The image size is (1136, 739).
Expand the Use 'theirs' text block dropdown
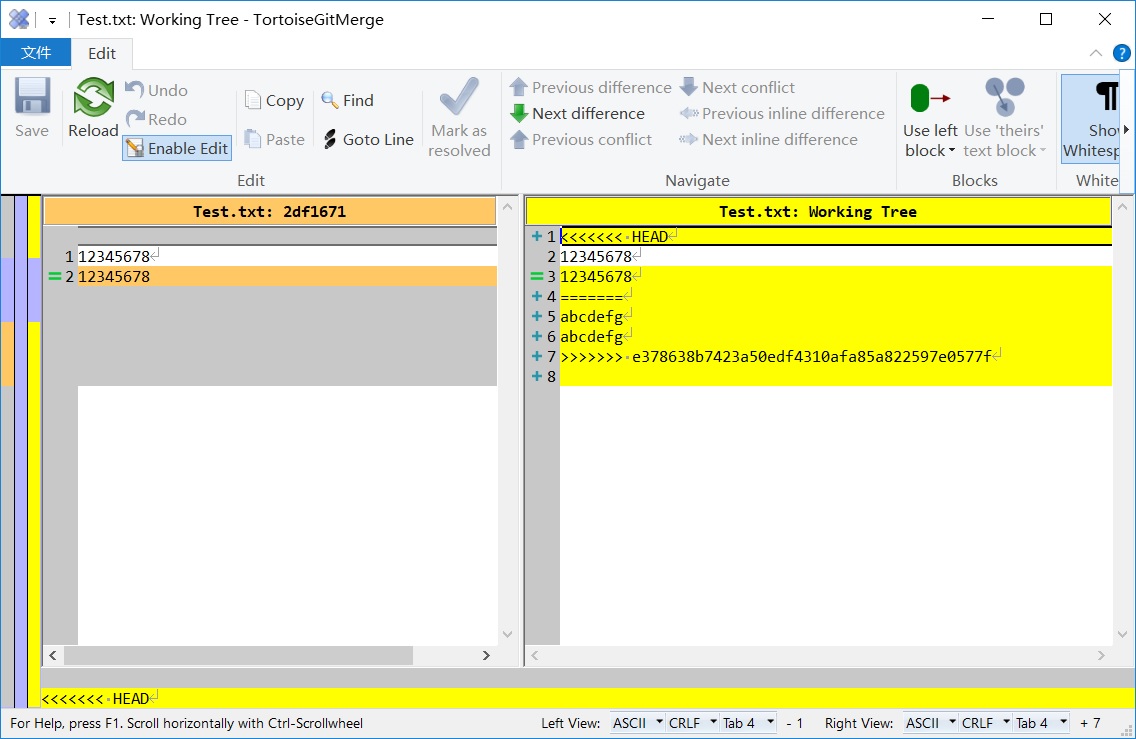point(1043,151)
